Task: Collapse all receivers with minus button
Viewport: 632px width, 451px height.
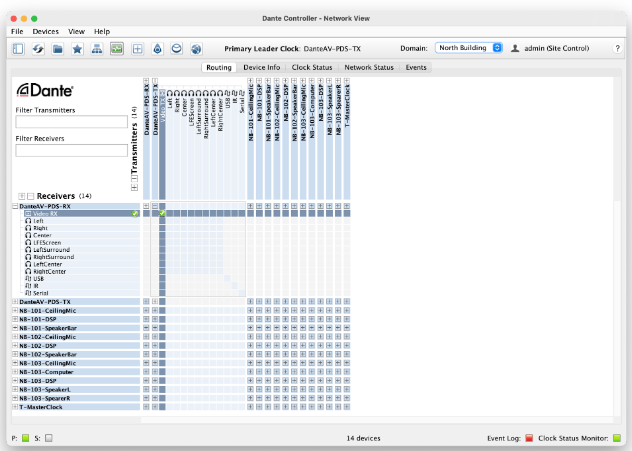Action: tap(31, 196)
